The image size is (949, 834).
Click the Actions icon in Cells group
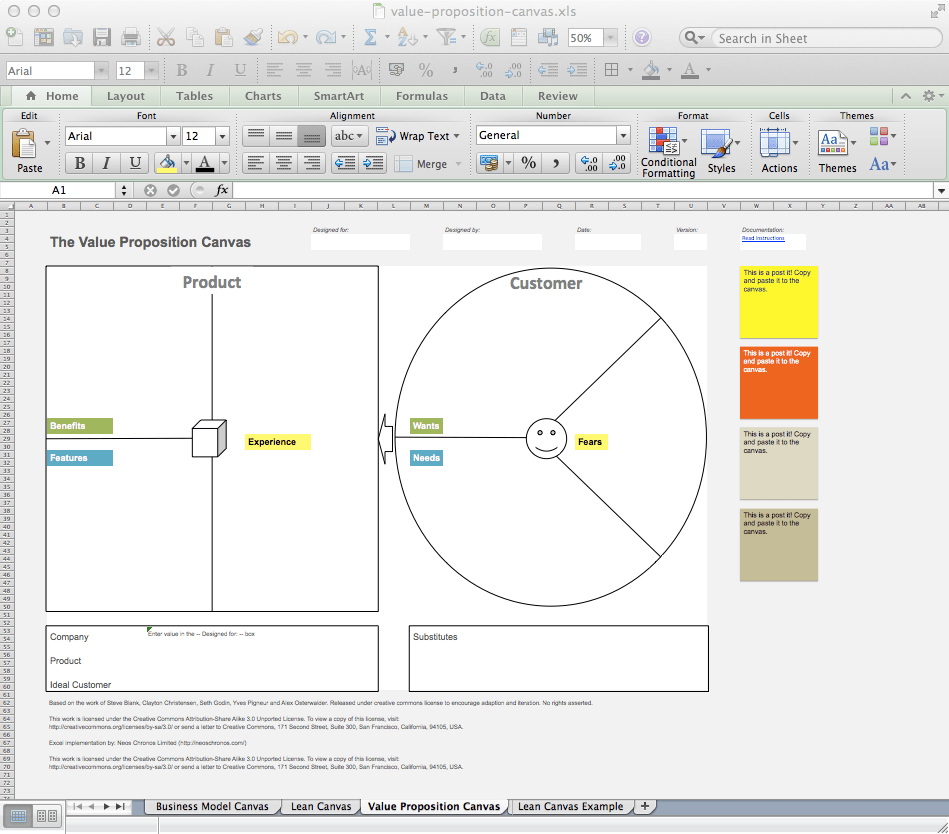(x=775, y=143)
